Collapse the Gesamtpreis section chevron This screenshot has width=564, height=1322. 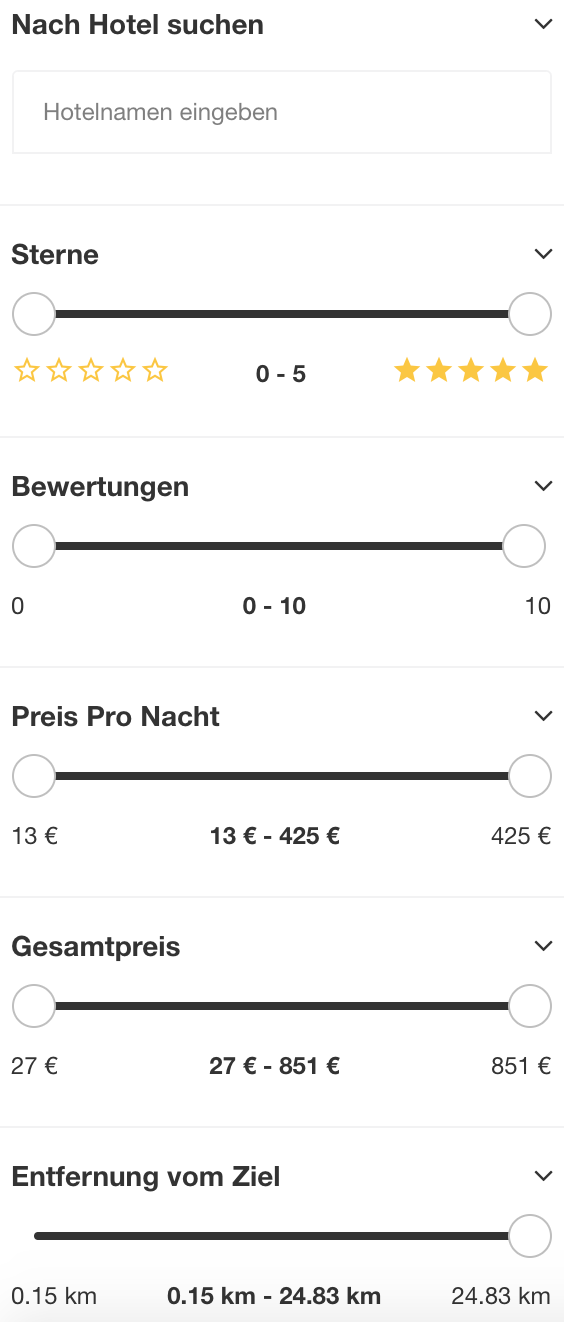pos(543,946)
